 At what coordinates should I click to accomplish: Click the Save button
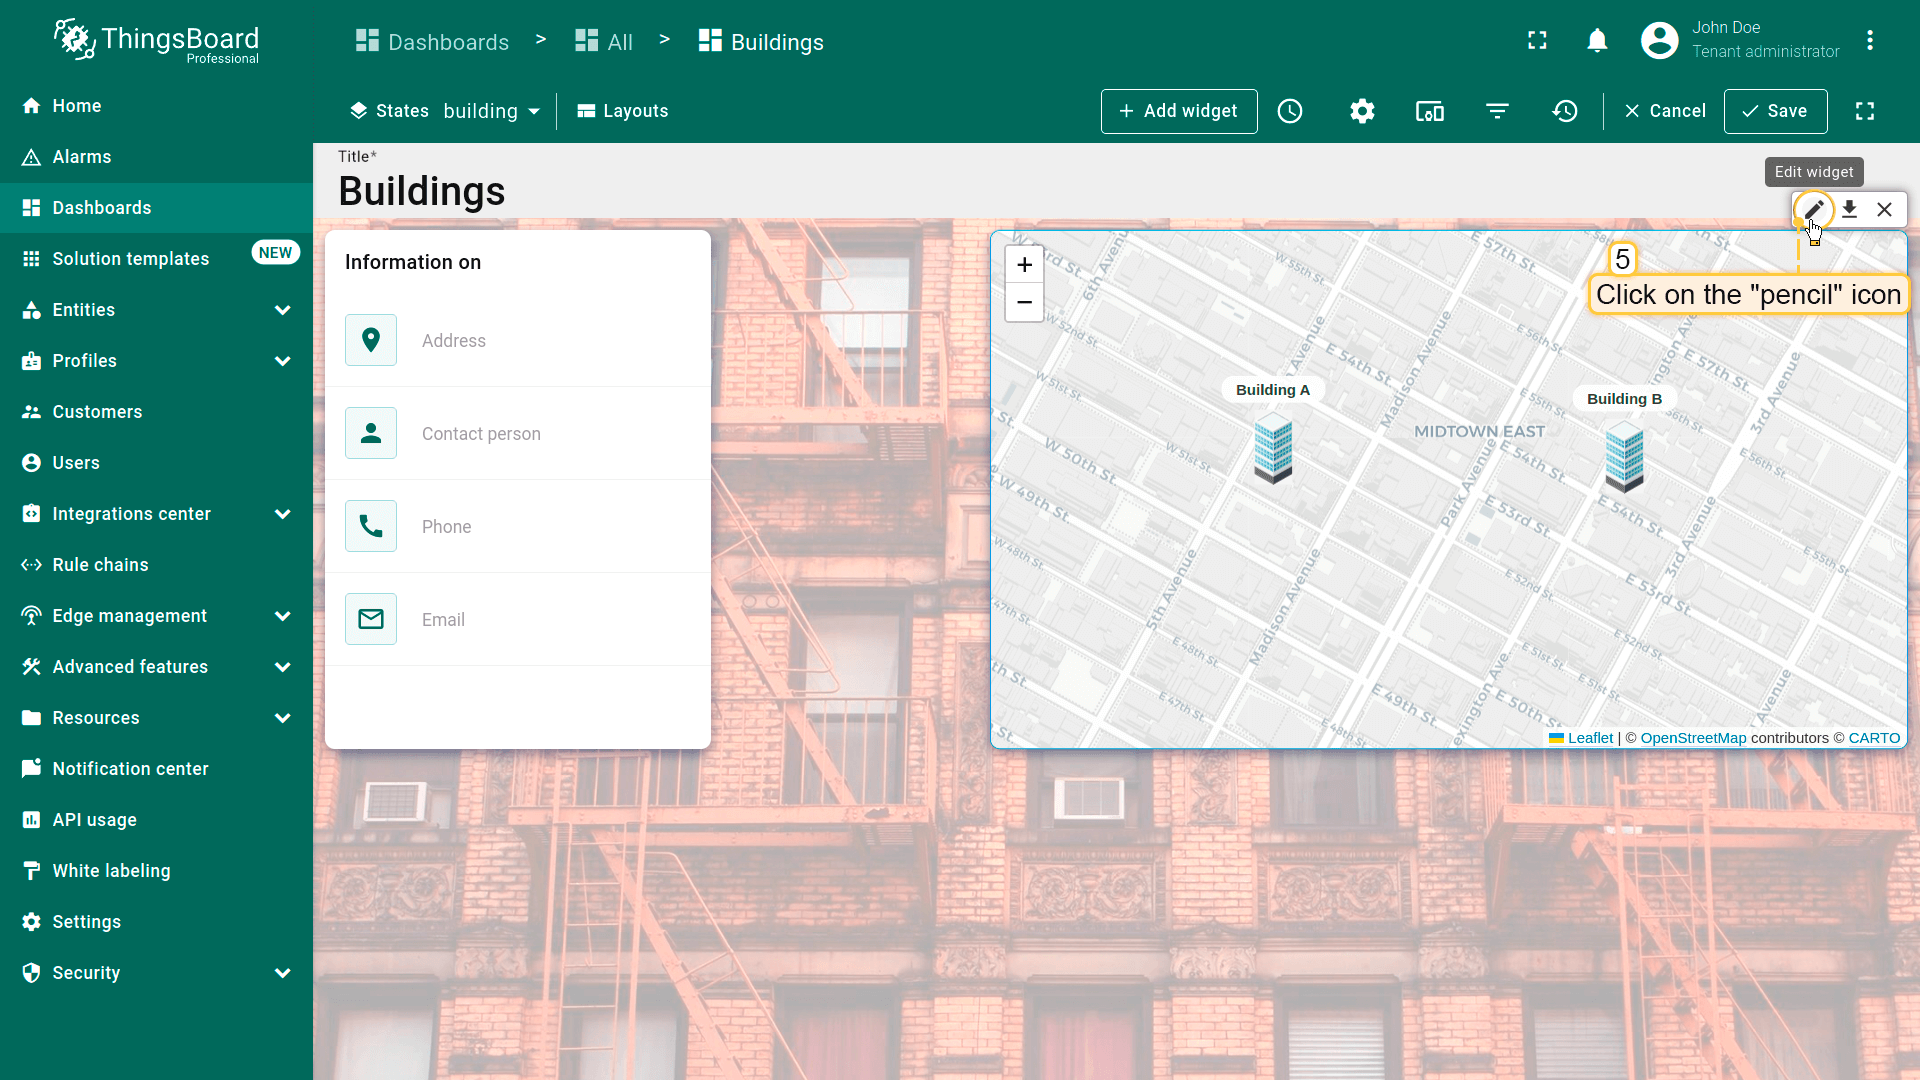(1775, 111)
